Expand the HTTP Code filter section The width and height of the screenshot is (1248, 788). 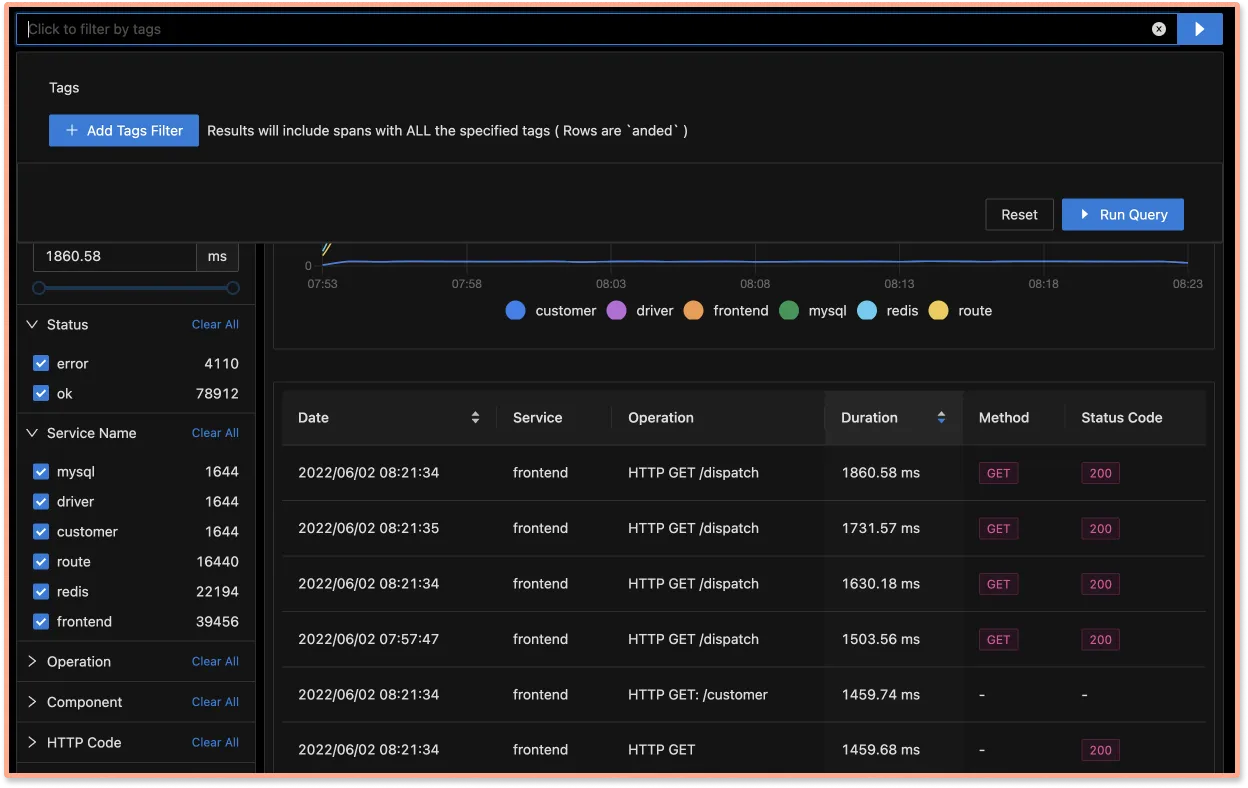tap(32, 742)
